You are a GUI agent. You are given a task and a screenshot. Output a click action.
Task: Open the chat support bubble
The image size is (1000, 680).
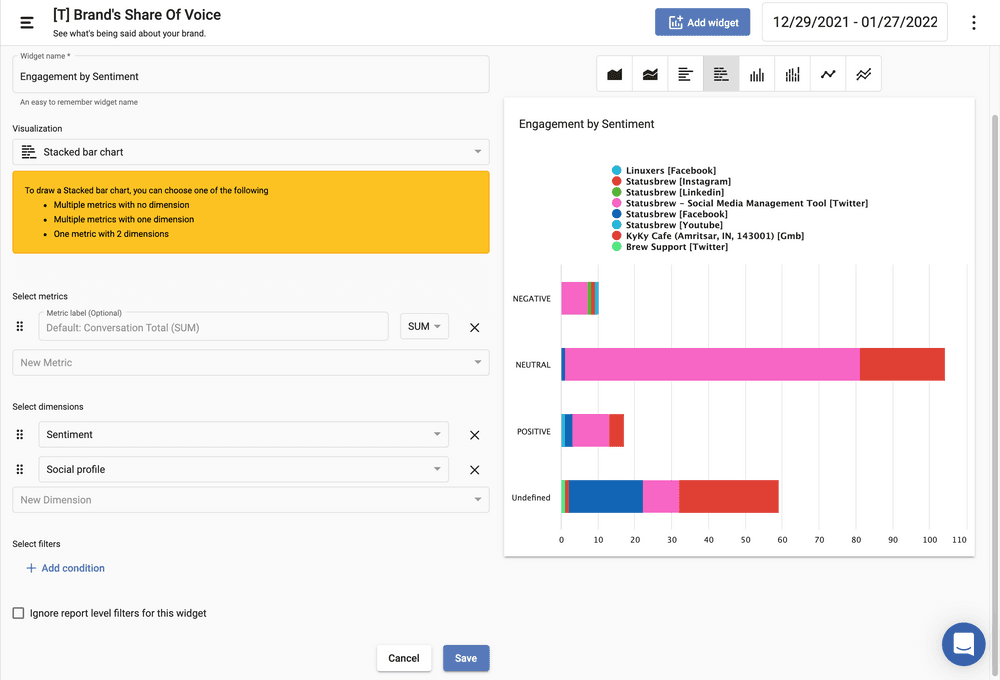click(x=963, y=644)
